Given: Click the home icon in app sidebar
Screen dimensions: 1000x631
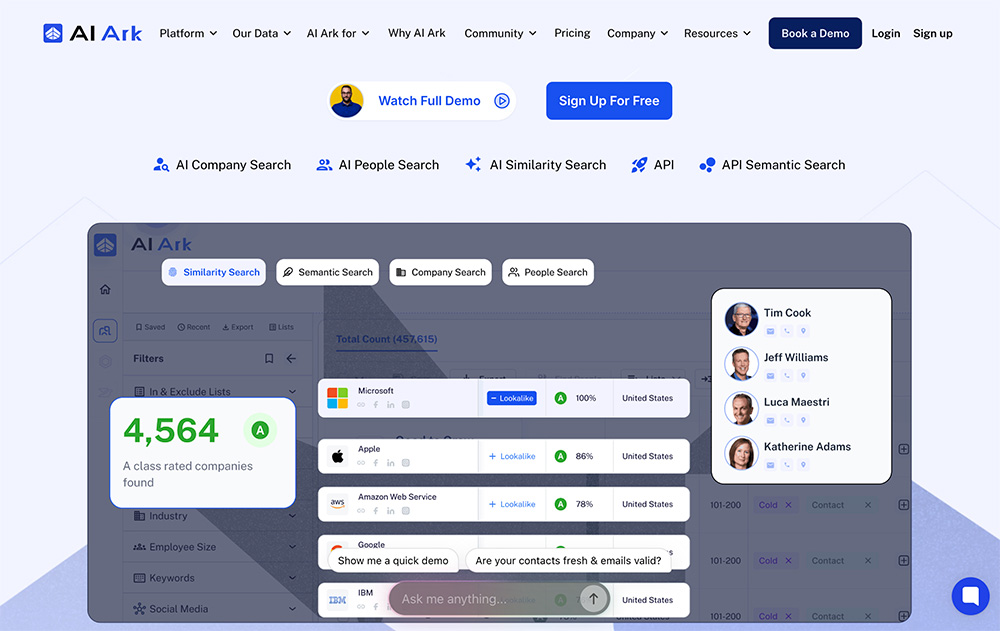Looking at the screenshot, I should coord(105,290).
